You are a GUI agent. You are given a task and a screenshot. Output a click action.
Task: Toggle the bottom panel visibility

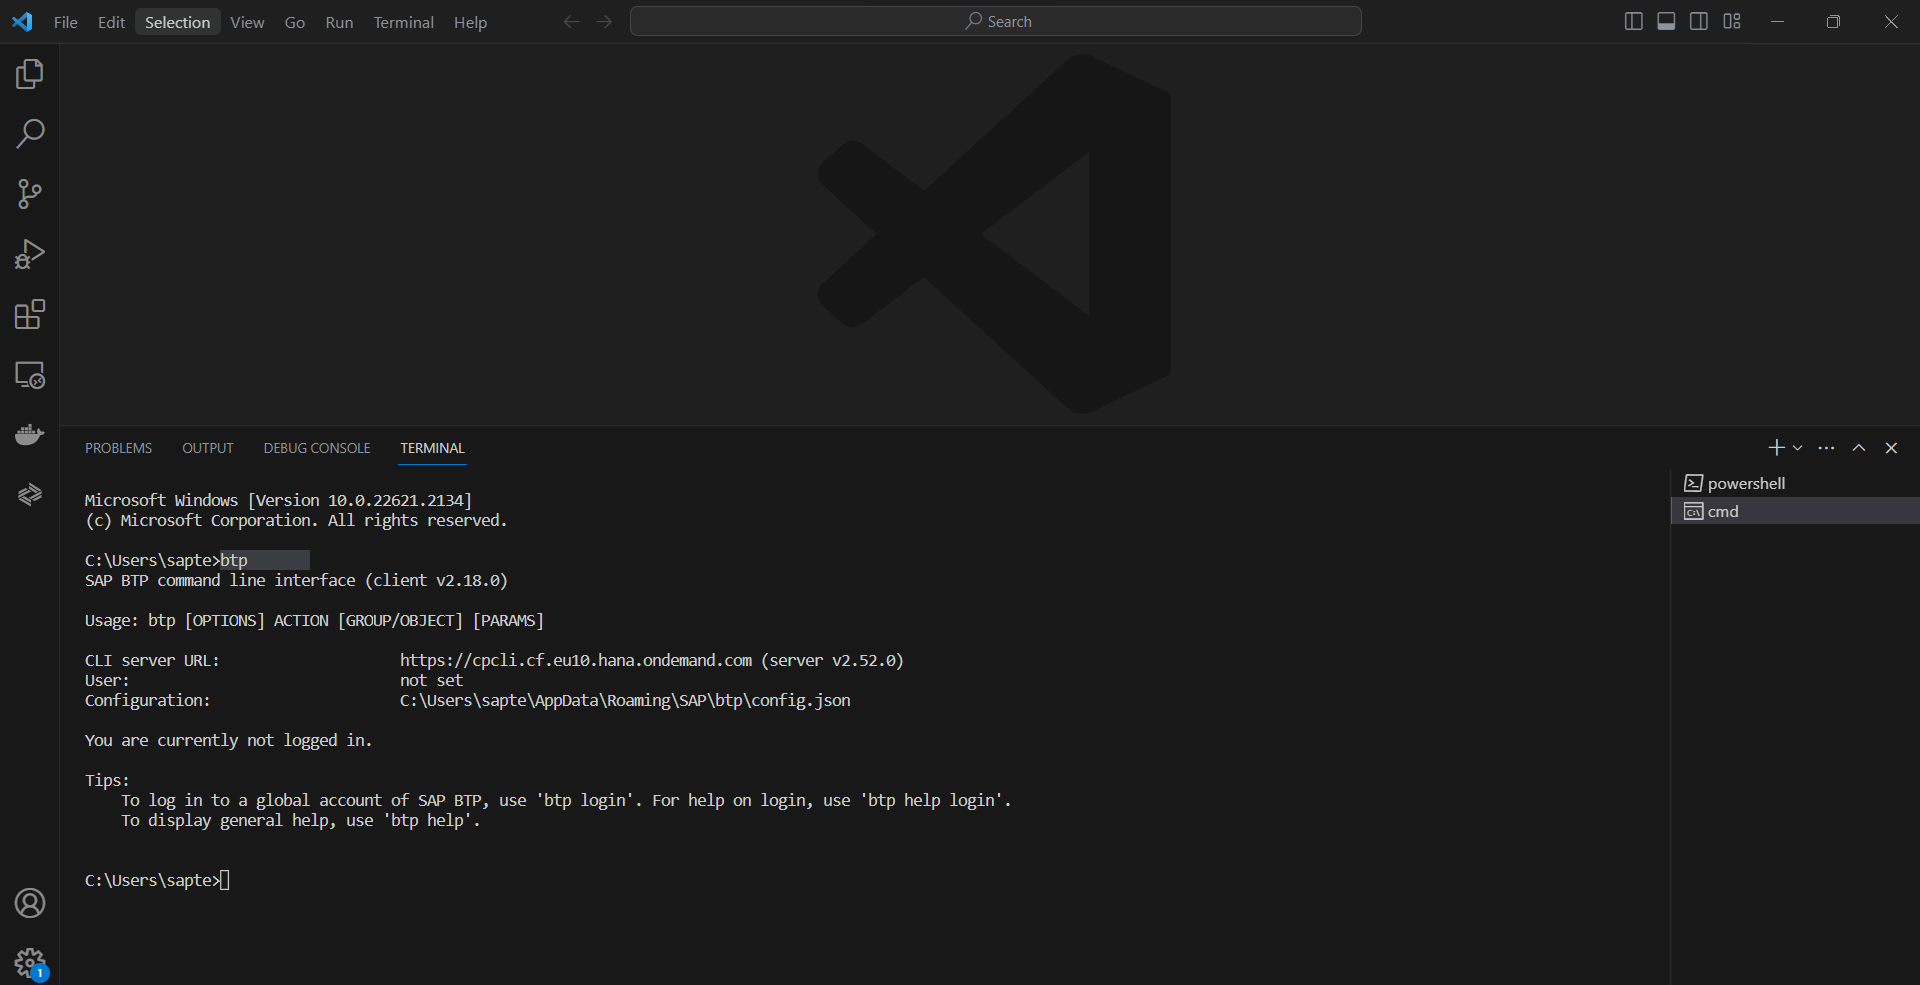pyautogui.click(x=1666, y=21)
